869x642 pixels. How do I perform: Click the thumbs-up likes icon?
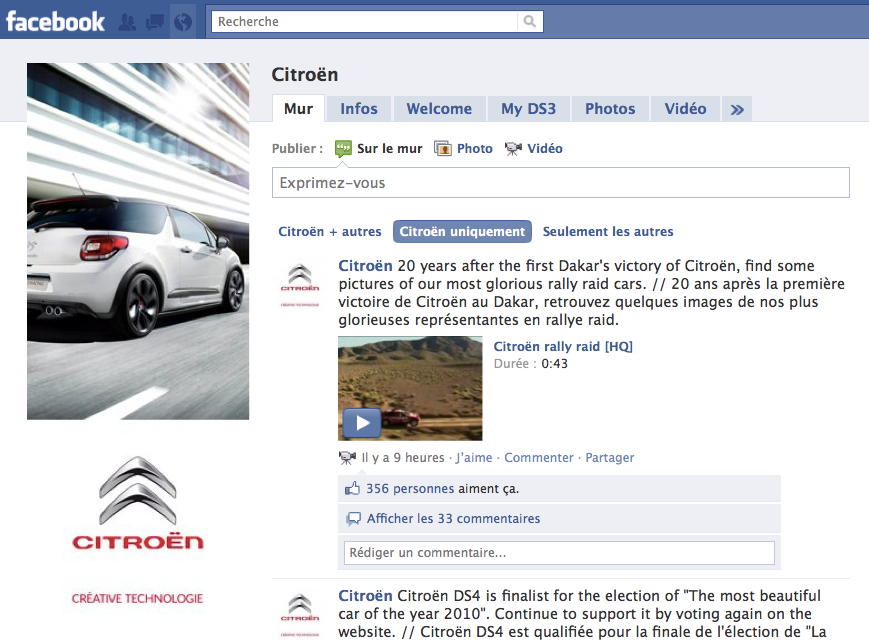(352, 488)
